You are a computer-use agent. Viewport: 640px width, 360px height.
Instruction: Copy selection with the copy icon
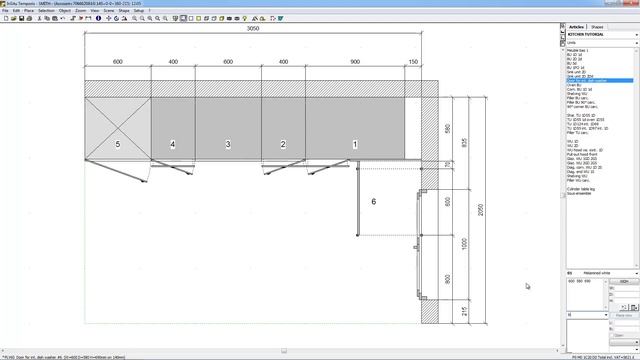click(47, 18)
